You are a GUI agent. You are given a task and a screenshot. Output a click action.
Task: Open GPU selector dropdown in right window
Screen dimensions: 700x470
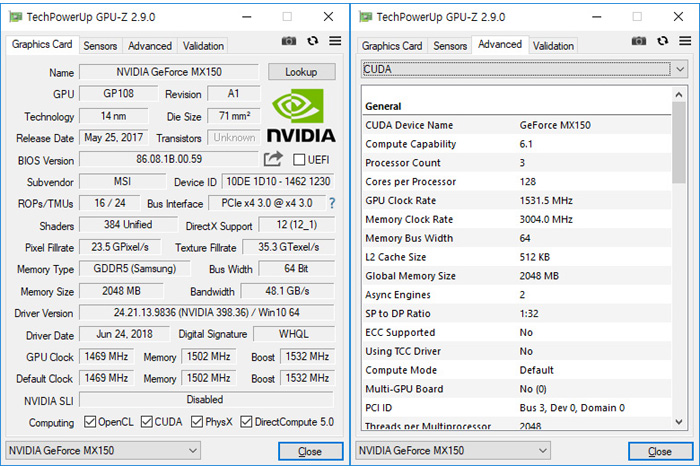tap(490, 451)
